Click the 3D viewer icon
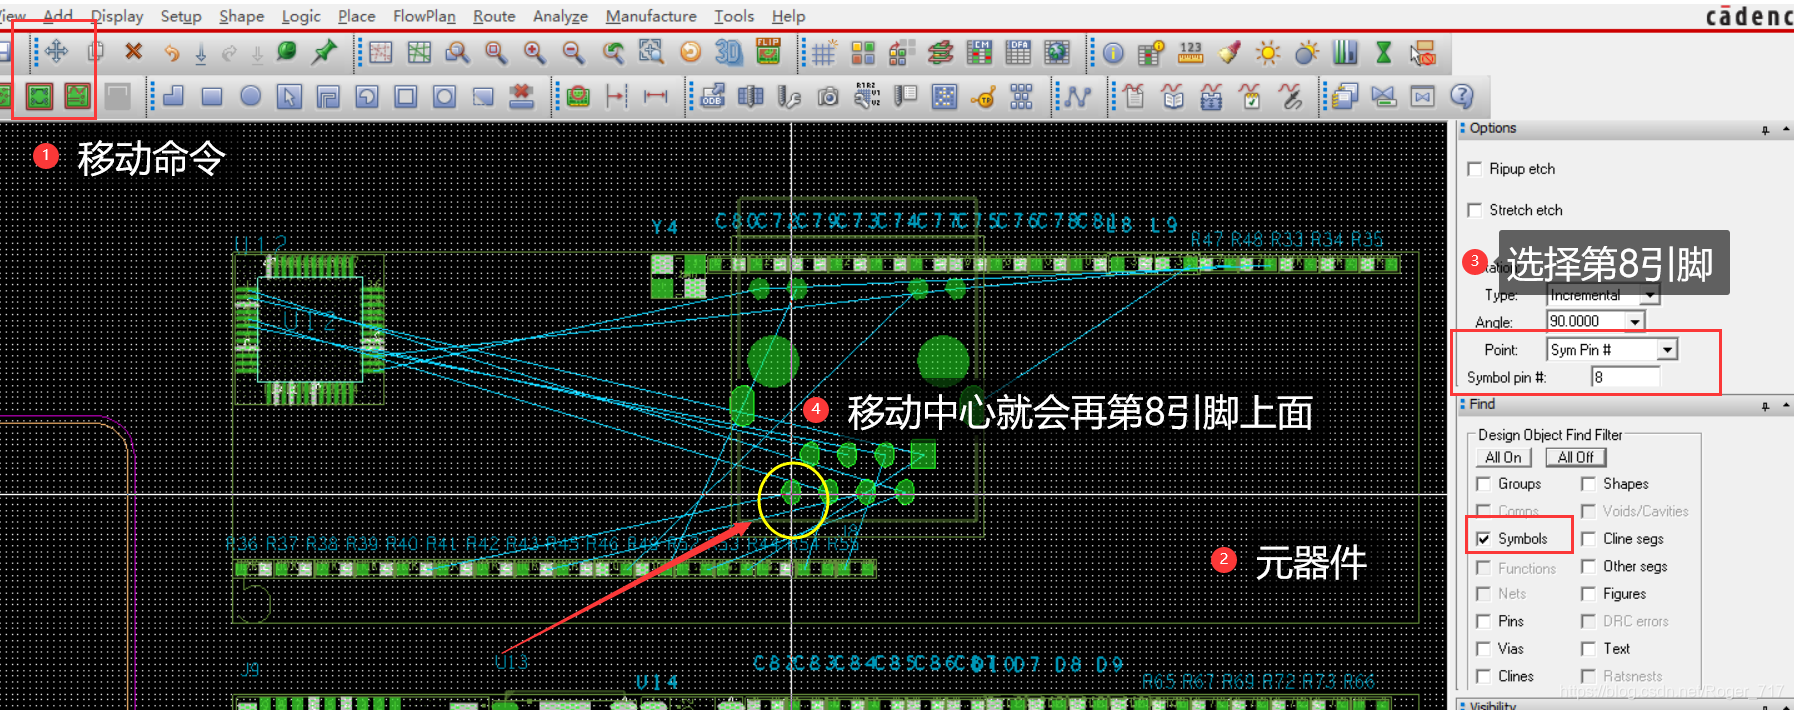This screenshot has height=710, width=1794. [729, 52]
